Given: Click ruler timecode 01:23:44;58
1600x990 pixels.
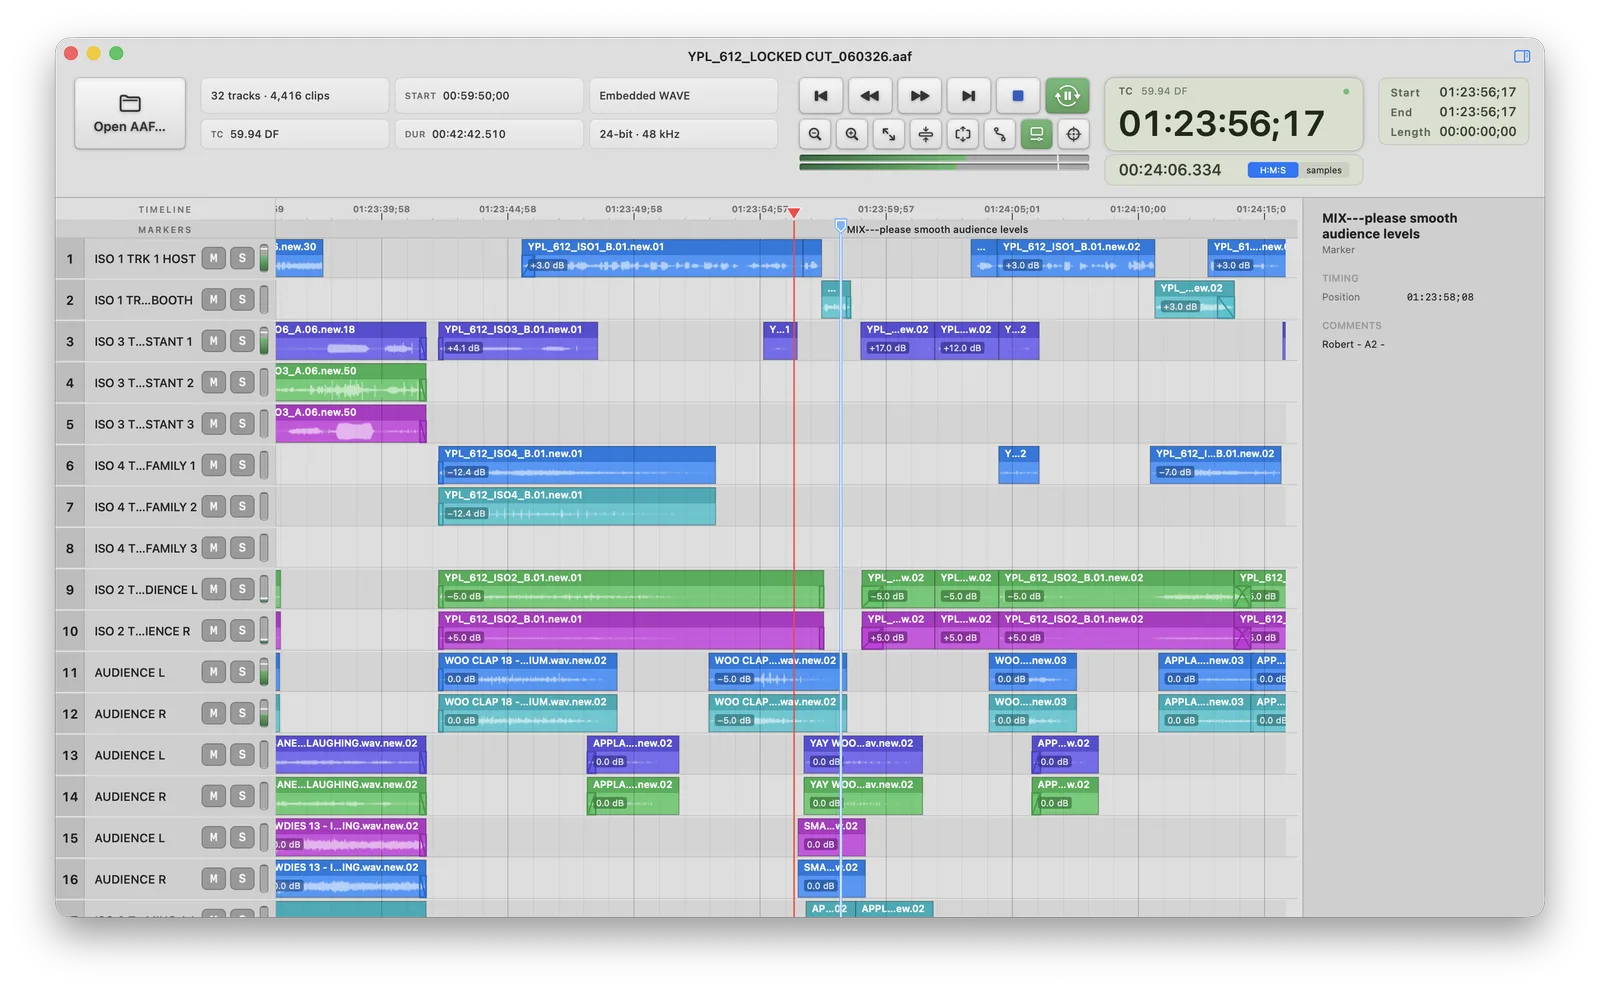Looking at the screenshot, I should click(507, 209).
